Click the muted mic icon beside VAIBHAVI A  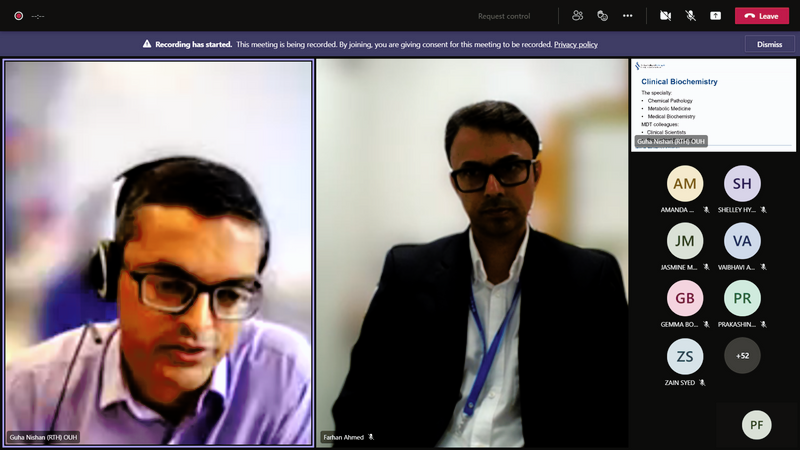763,267
